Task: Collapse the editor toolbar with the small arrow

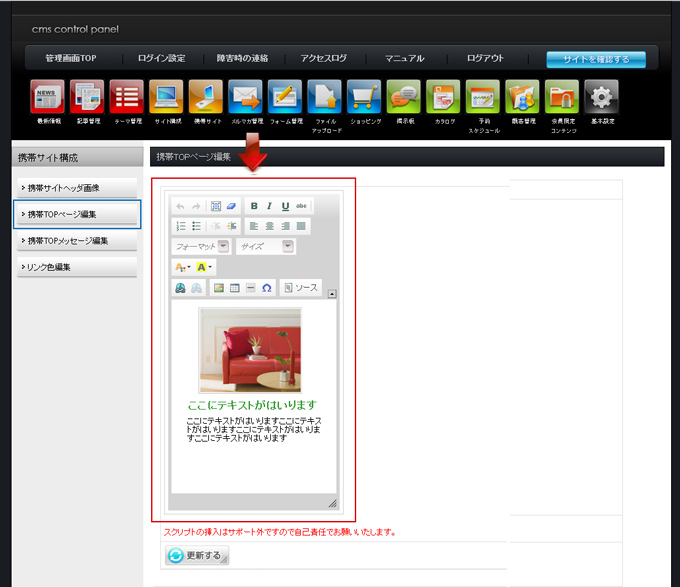Action: (332, 294)
